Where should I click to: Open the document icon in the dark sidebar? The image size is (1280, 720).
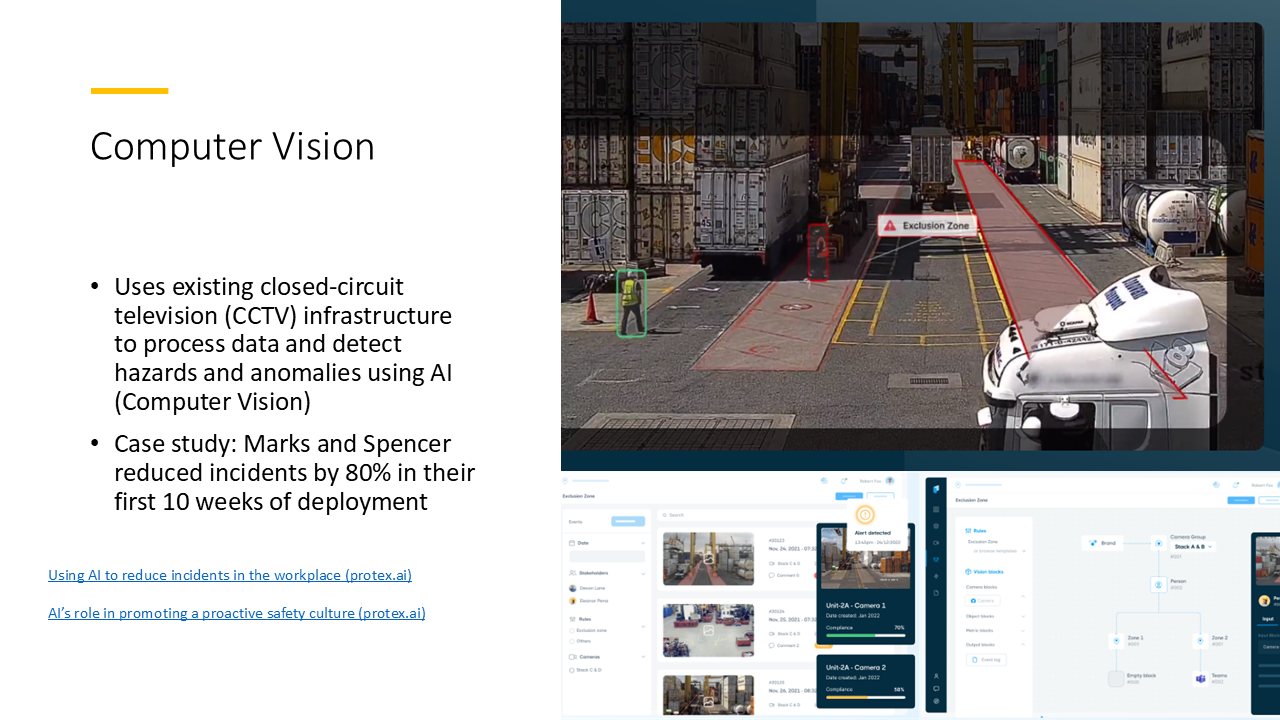pyautogui.click(x=936, y=593)
